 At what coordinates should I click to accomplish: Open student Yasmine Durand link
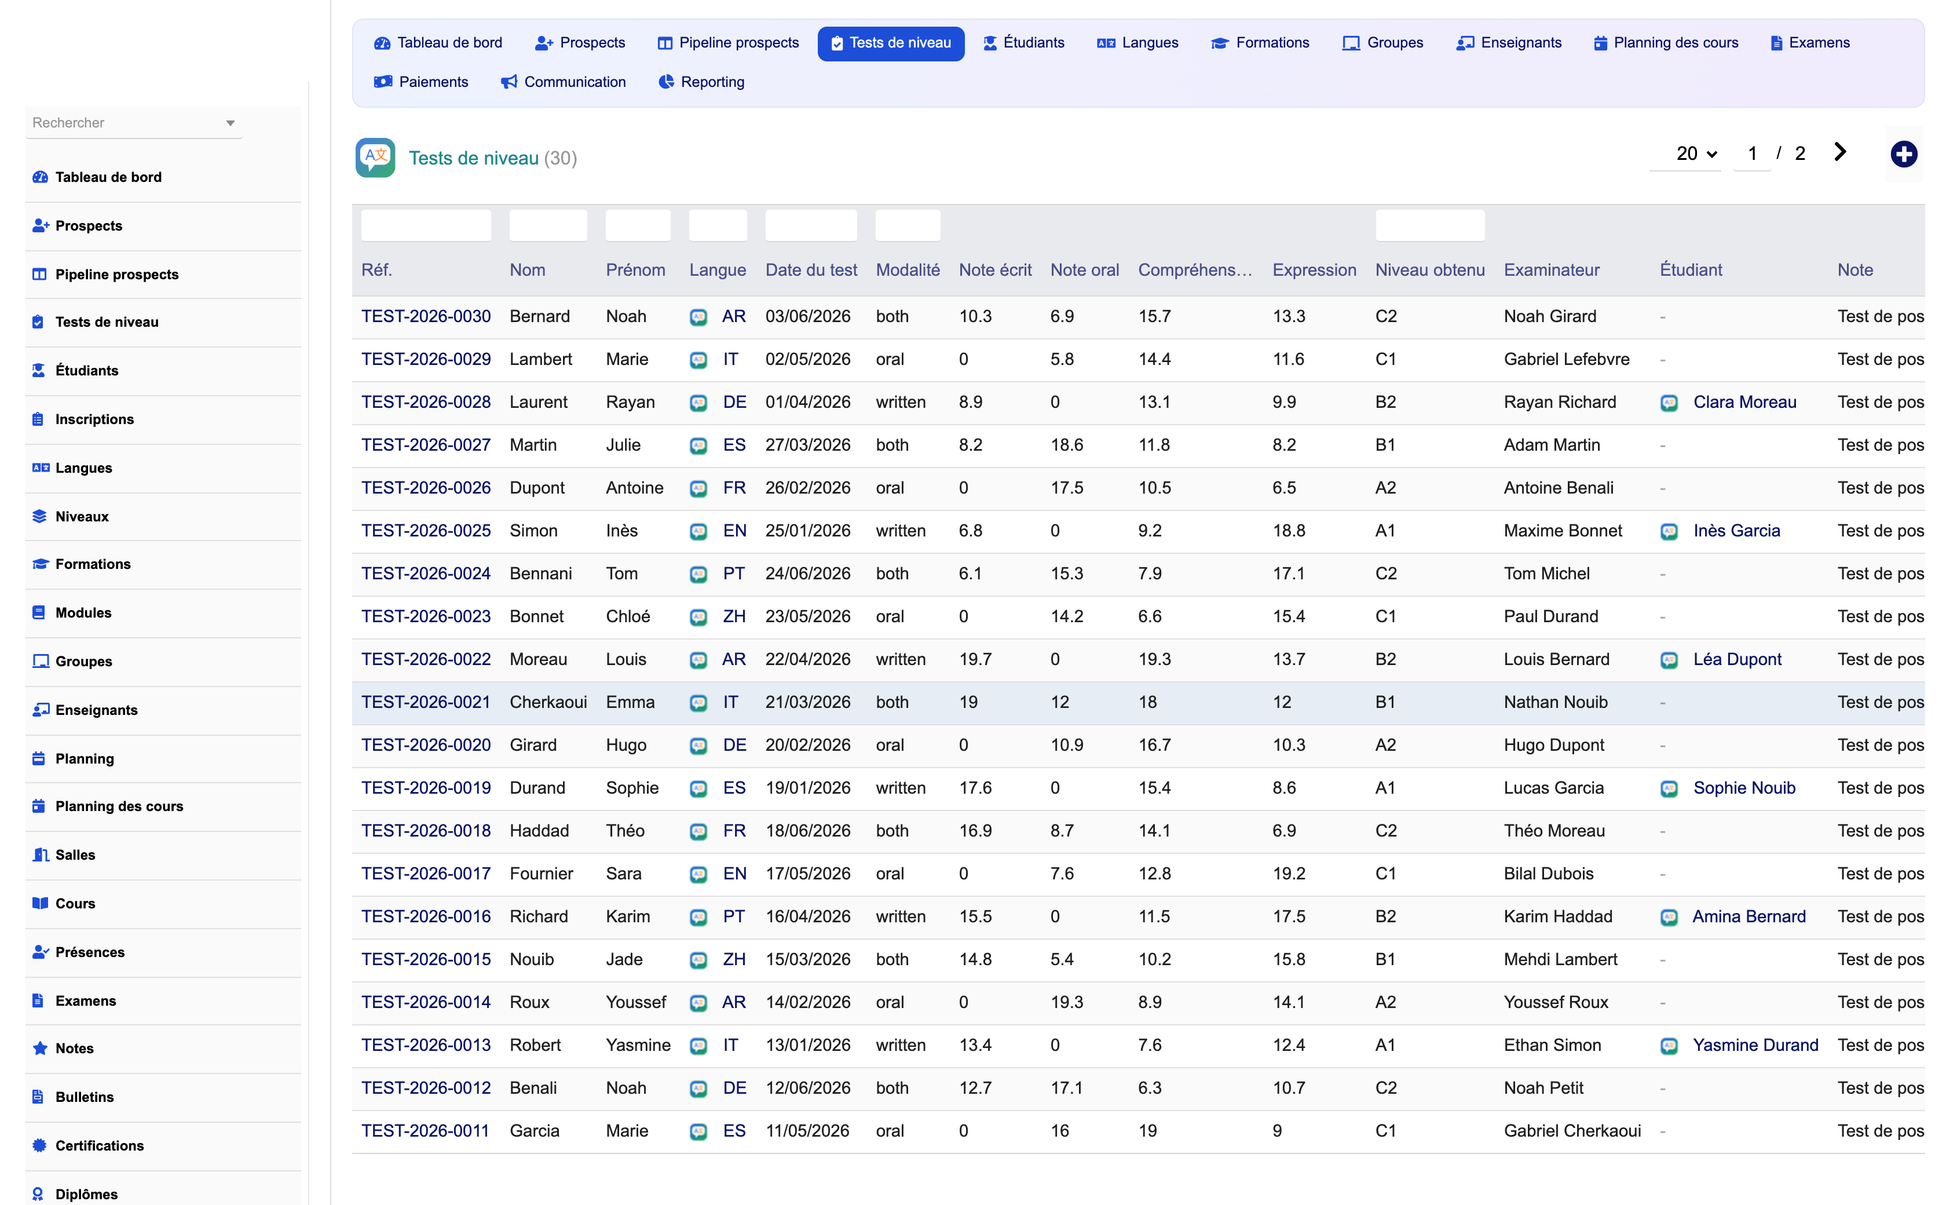[1755, 1045]
